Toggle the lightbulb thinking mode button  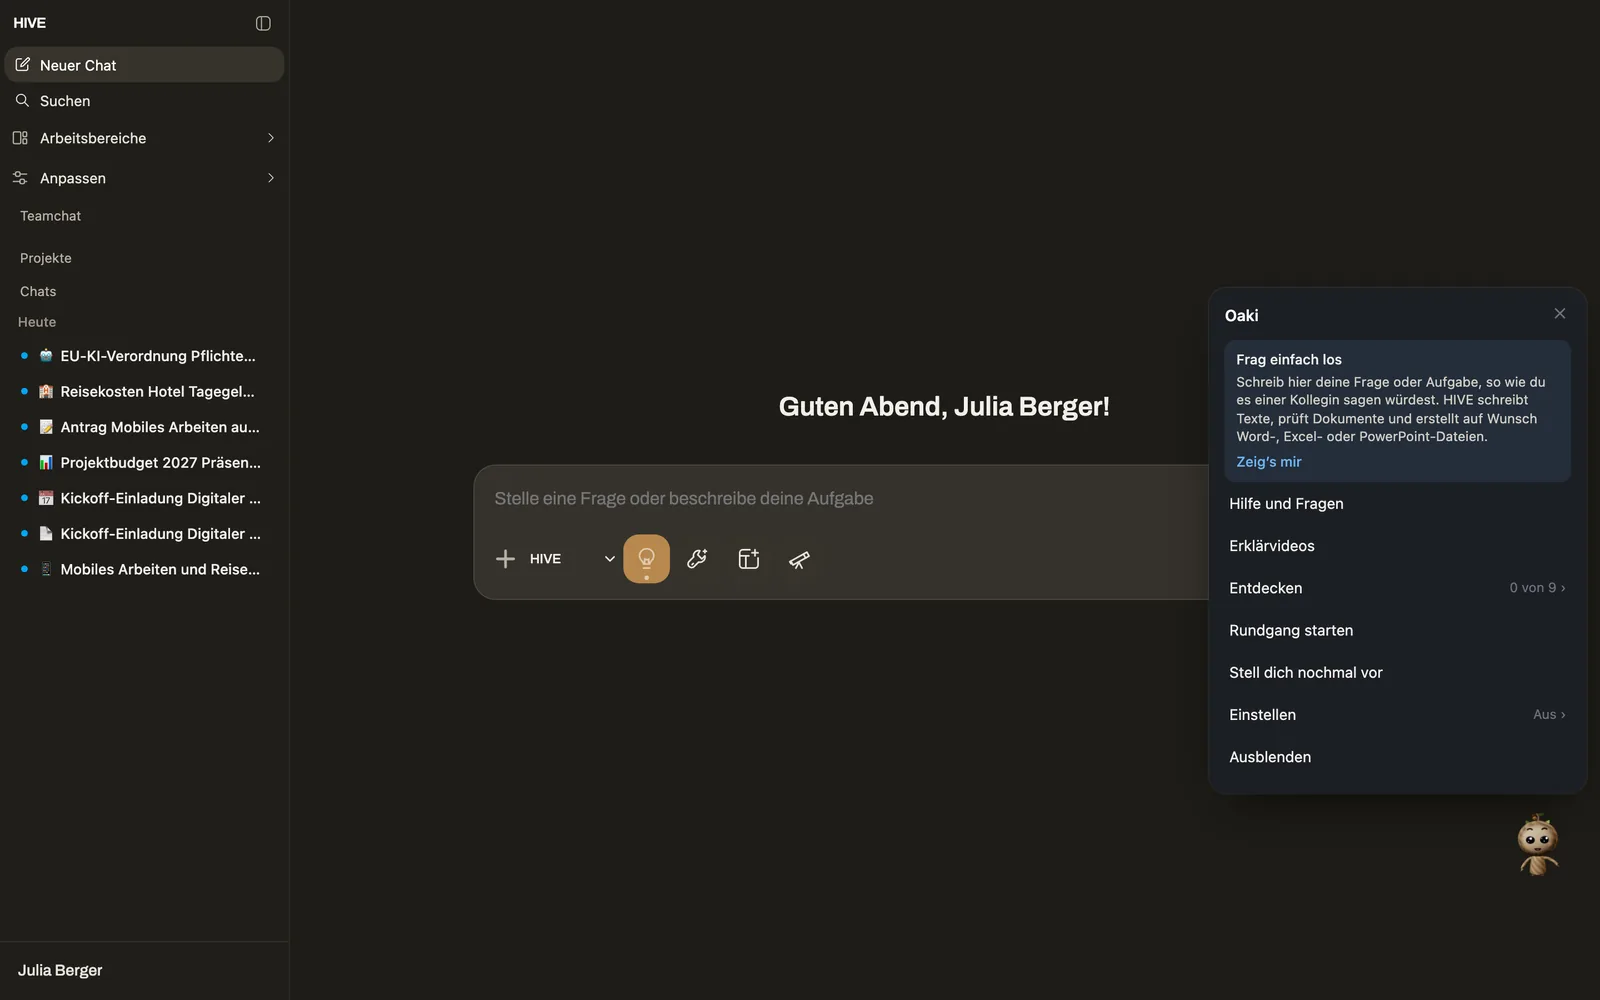click(646, 559)
